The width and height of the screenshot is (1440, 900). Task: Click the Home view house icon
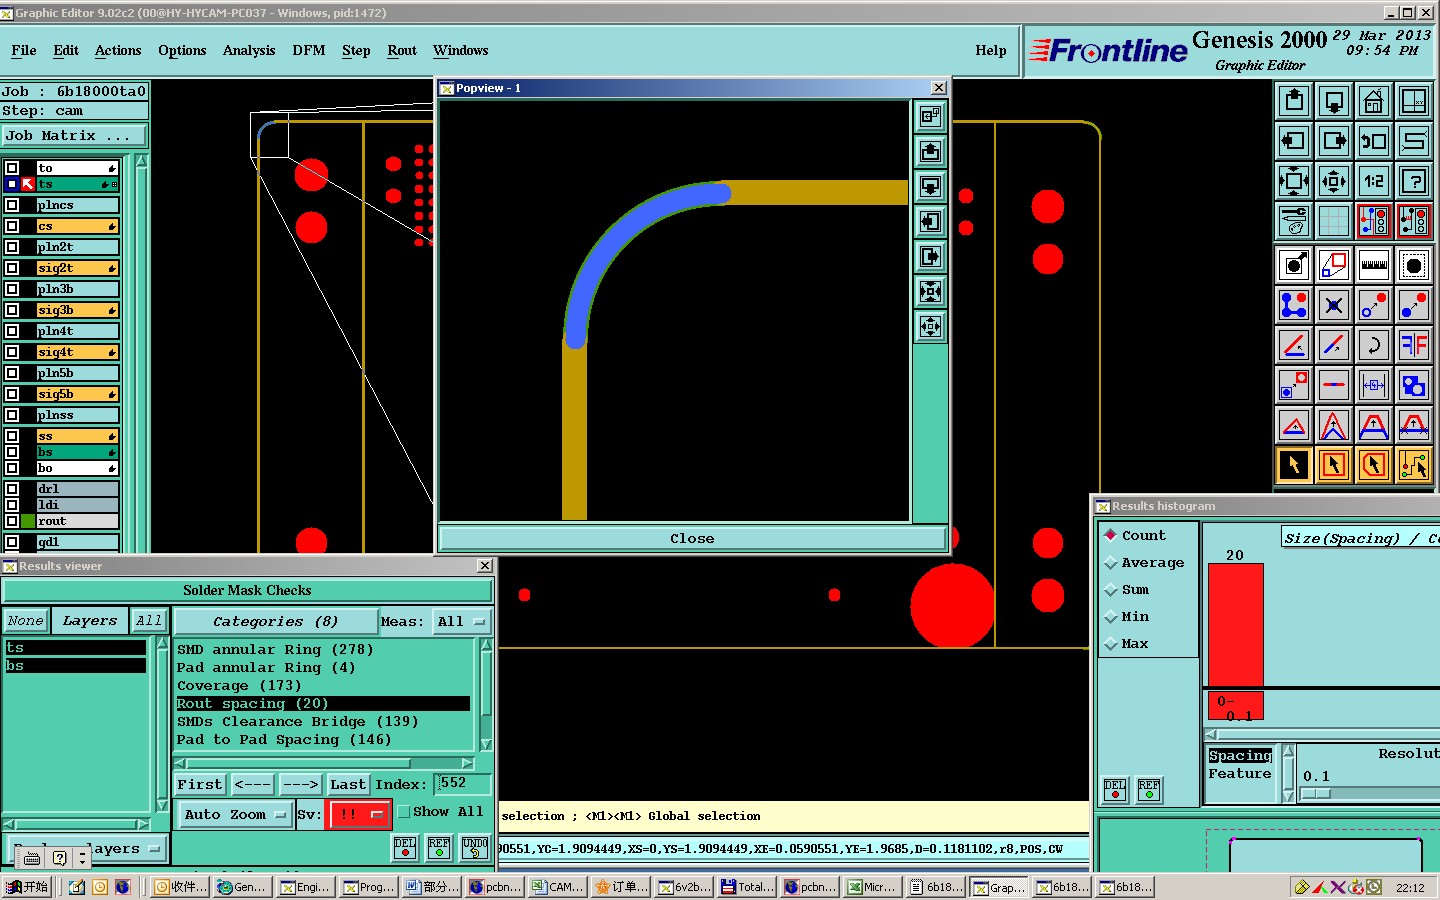click(x=1373, y=101)
